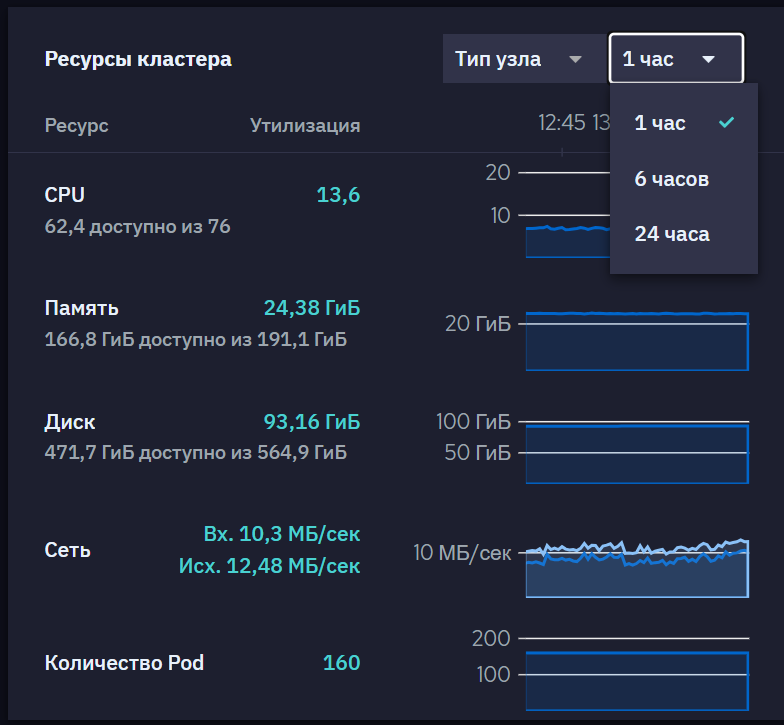
Task: Click the "Память" resource label
Action: point(82,308)
